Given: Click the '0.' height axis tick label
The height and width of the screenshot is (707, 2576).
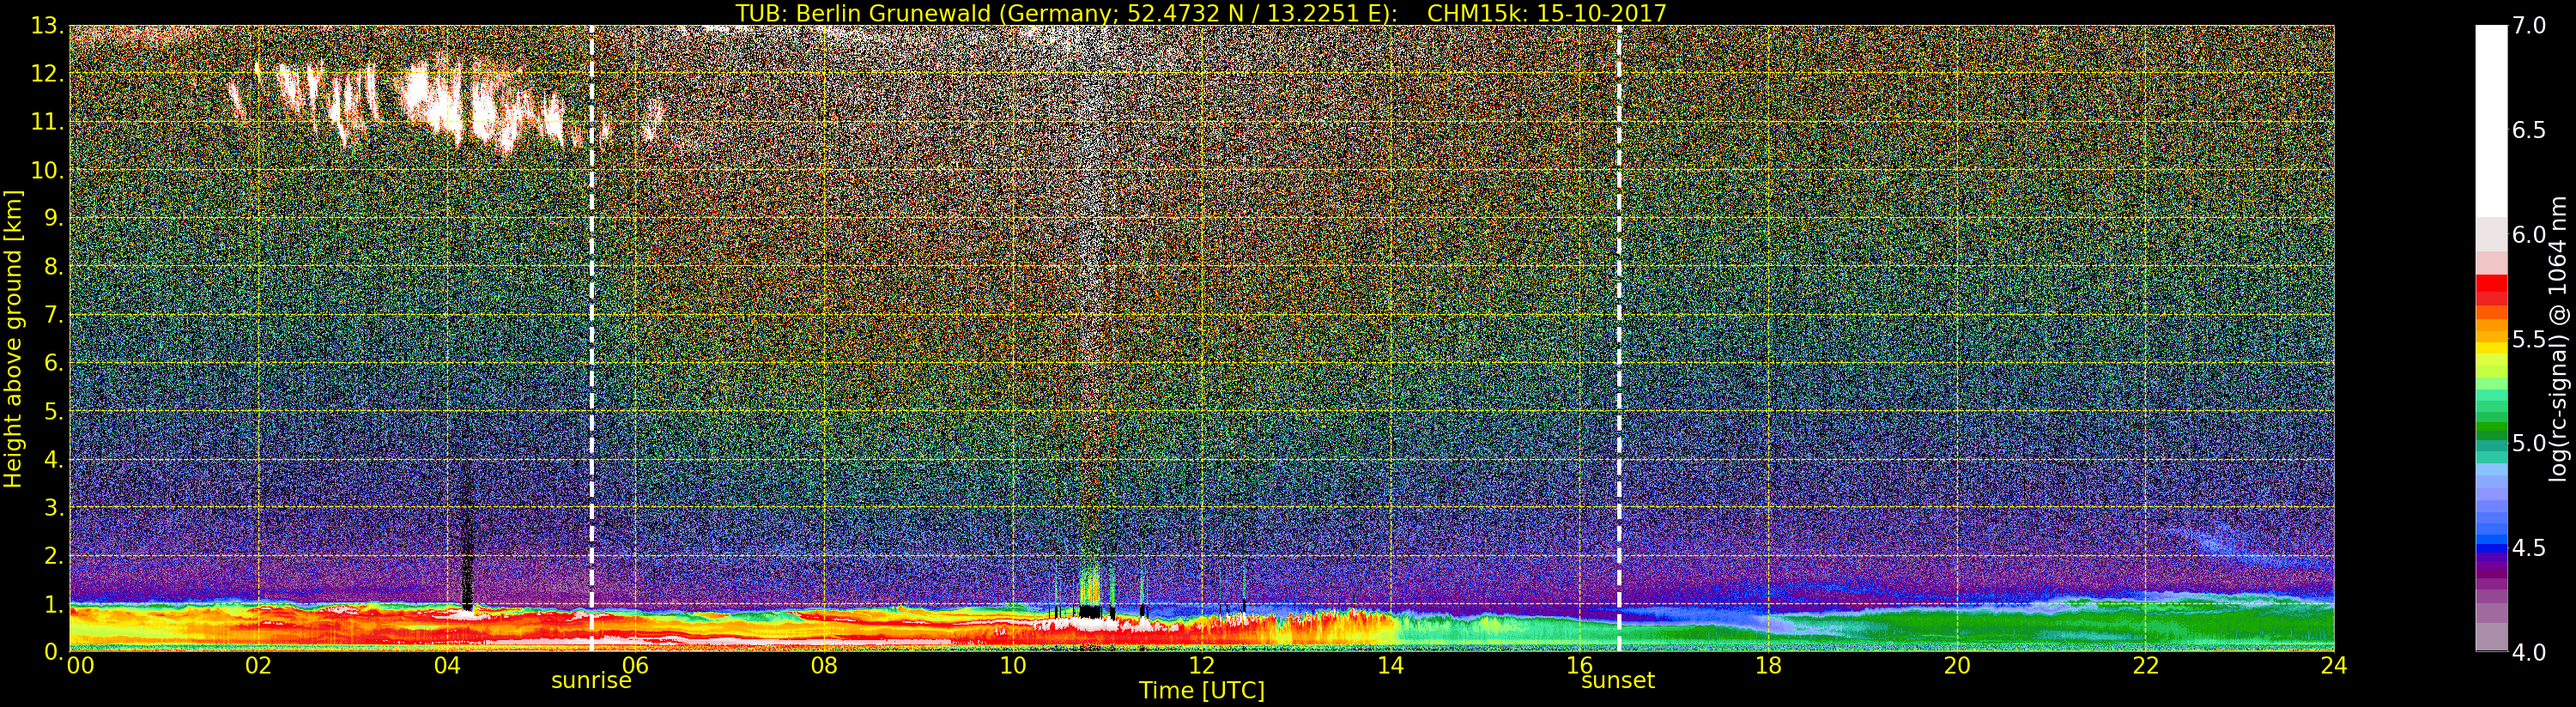Looking at the screenshot, I should [54, 651].
